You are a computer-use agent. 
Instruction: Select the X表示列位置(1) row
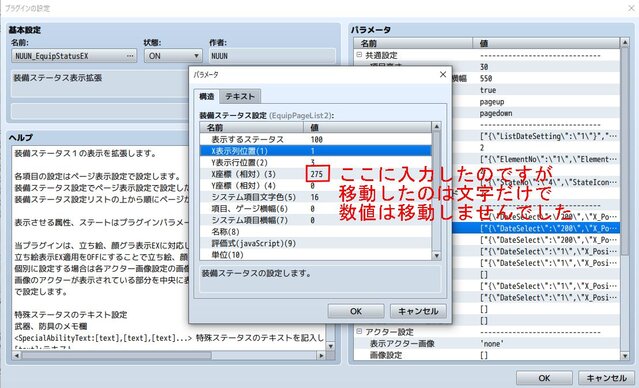click(315, 151)
